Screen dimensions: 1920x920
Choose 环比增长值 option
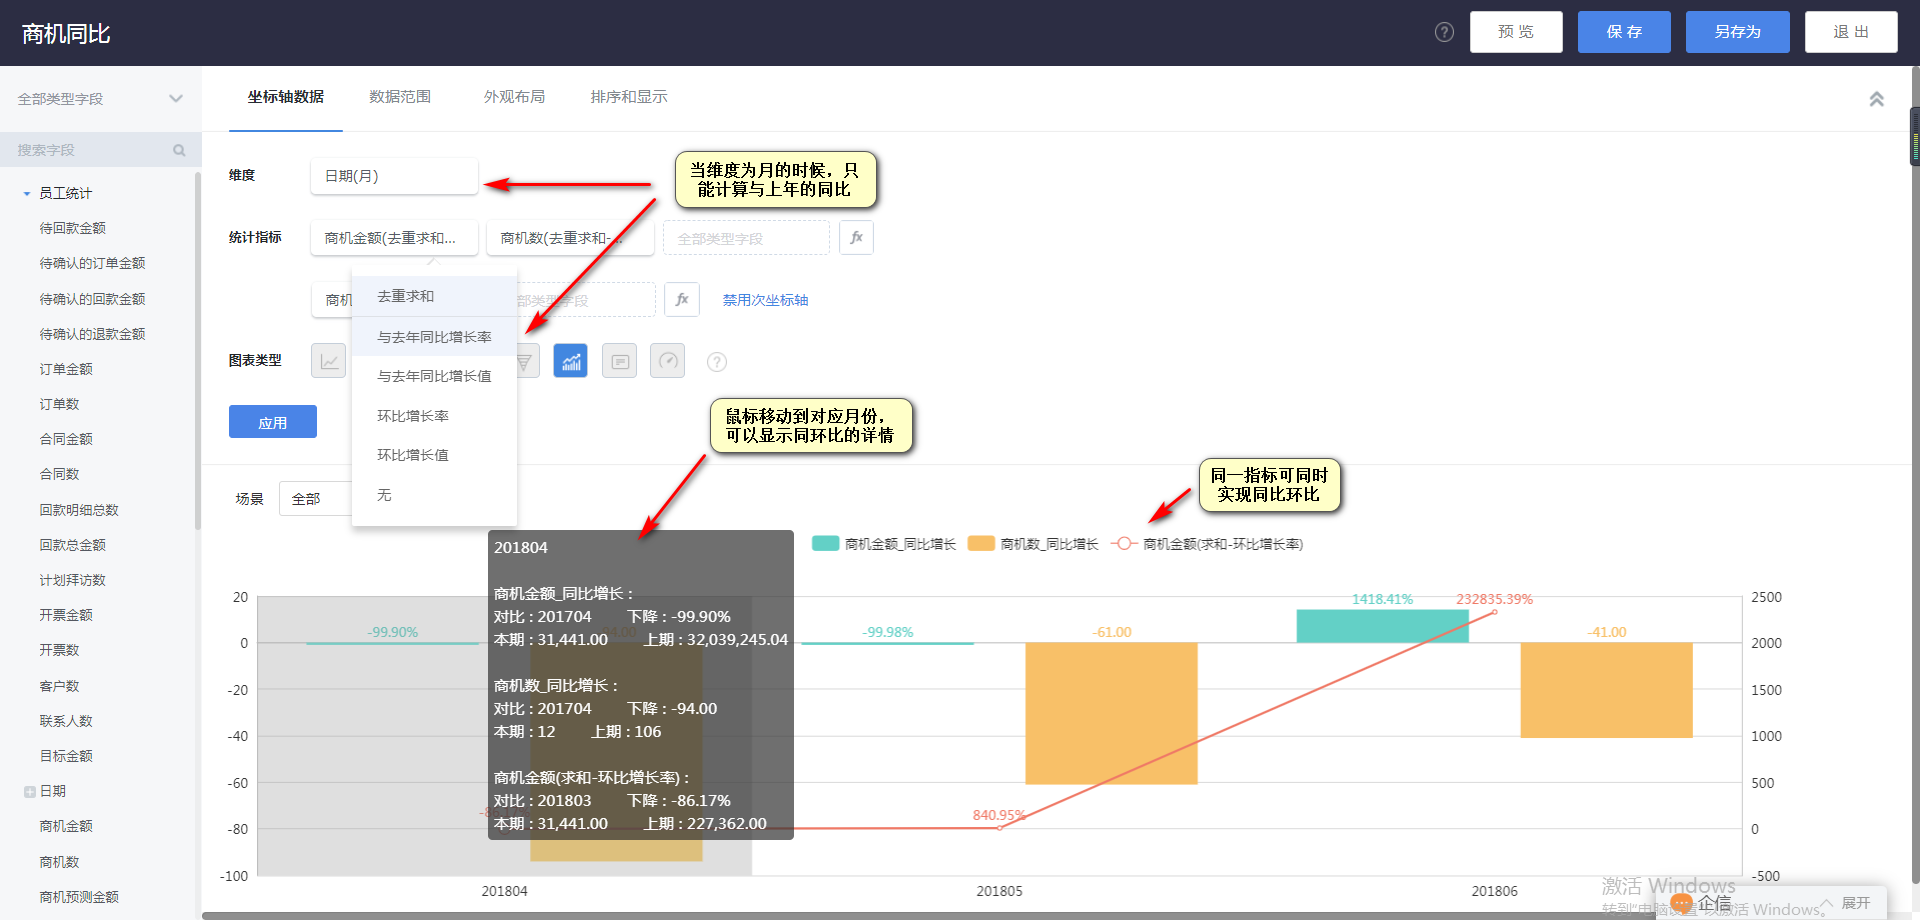coord(434,455)
